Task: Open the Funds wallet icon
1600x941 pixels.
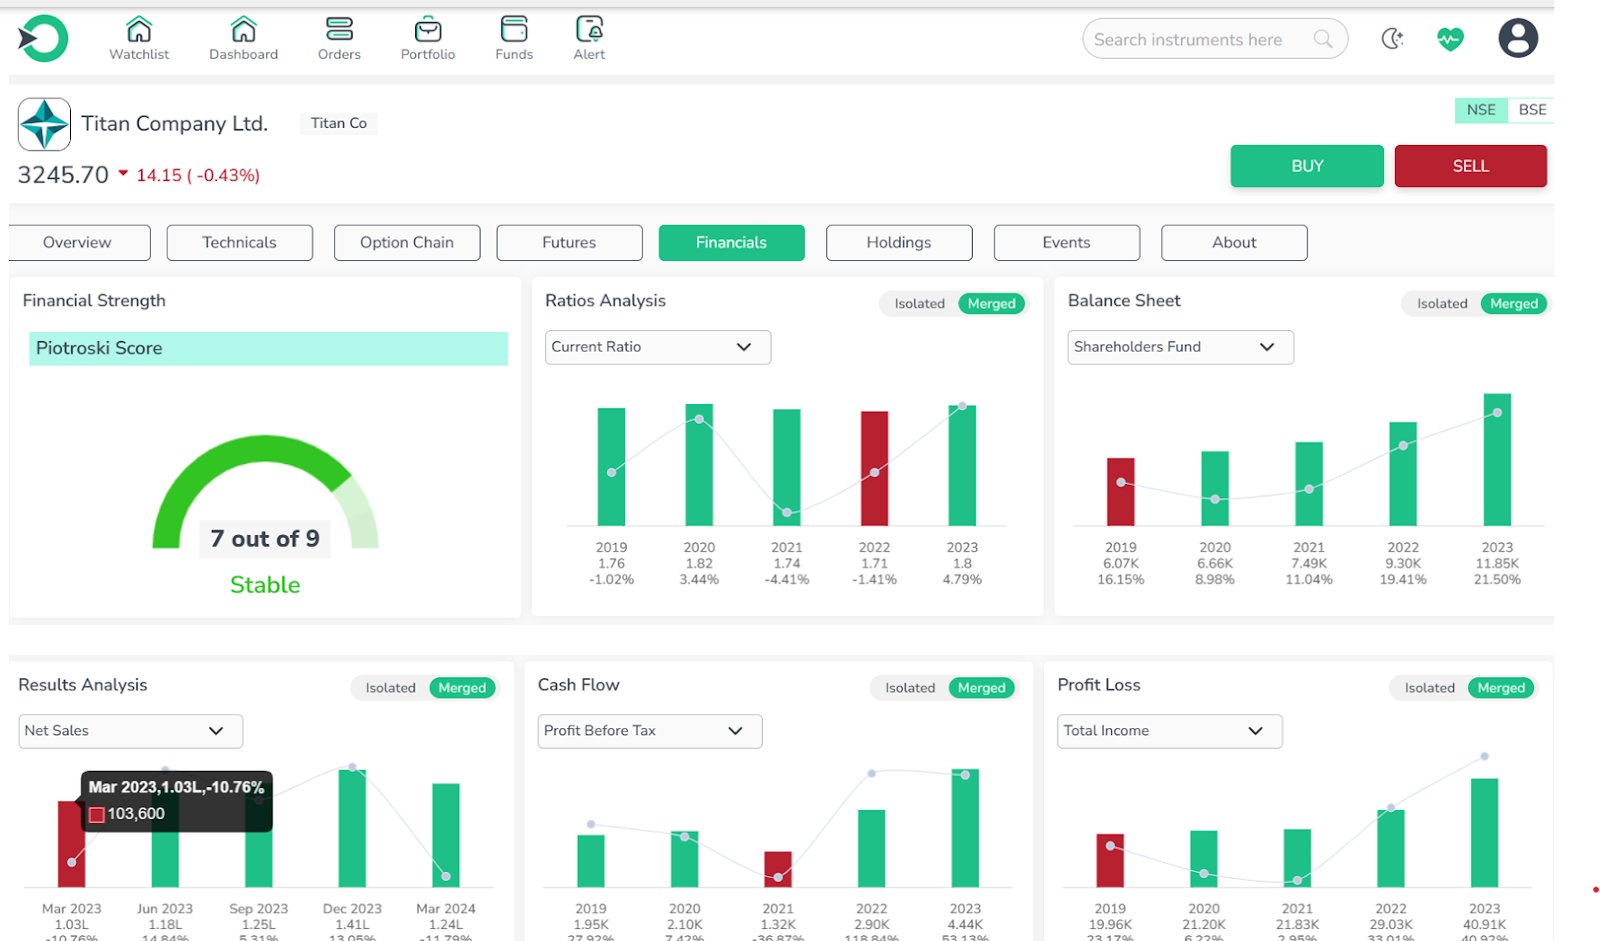Action: click(x=514, y=29)
